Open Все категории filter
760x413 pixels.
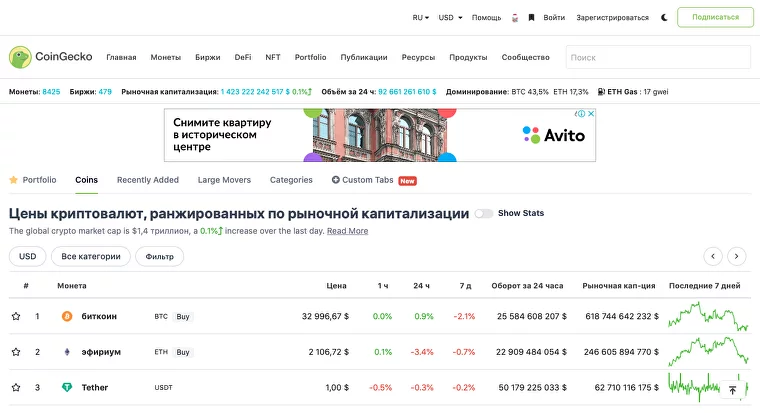91,256
